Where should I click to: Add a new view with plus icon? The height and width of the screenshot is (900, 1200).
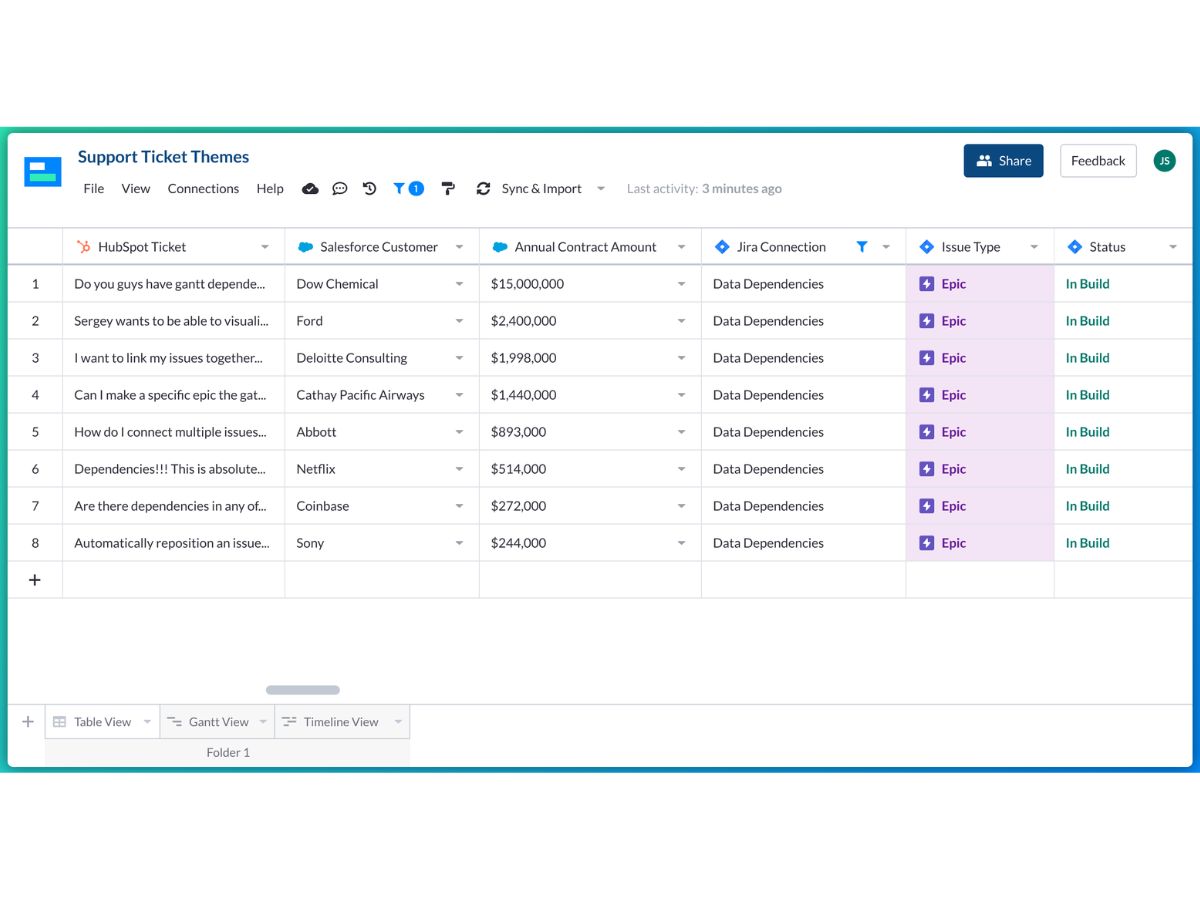[x=28, y=722]
